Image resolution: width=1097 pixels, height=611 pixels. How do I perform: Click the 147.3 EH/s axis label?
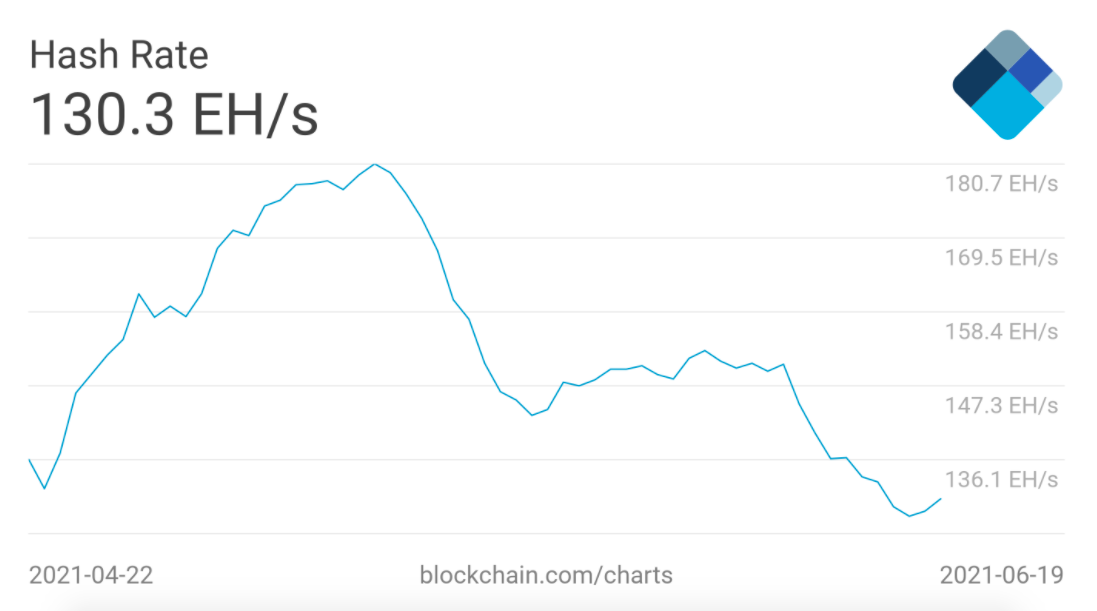[1001, 405]
